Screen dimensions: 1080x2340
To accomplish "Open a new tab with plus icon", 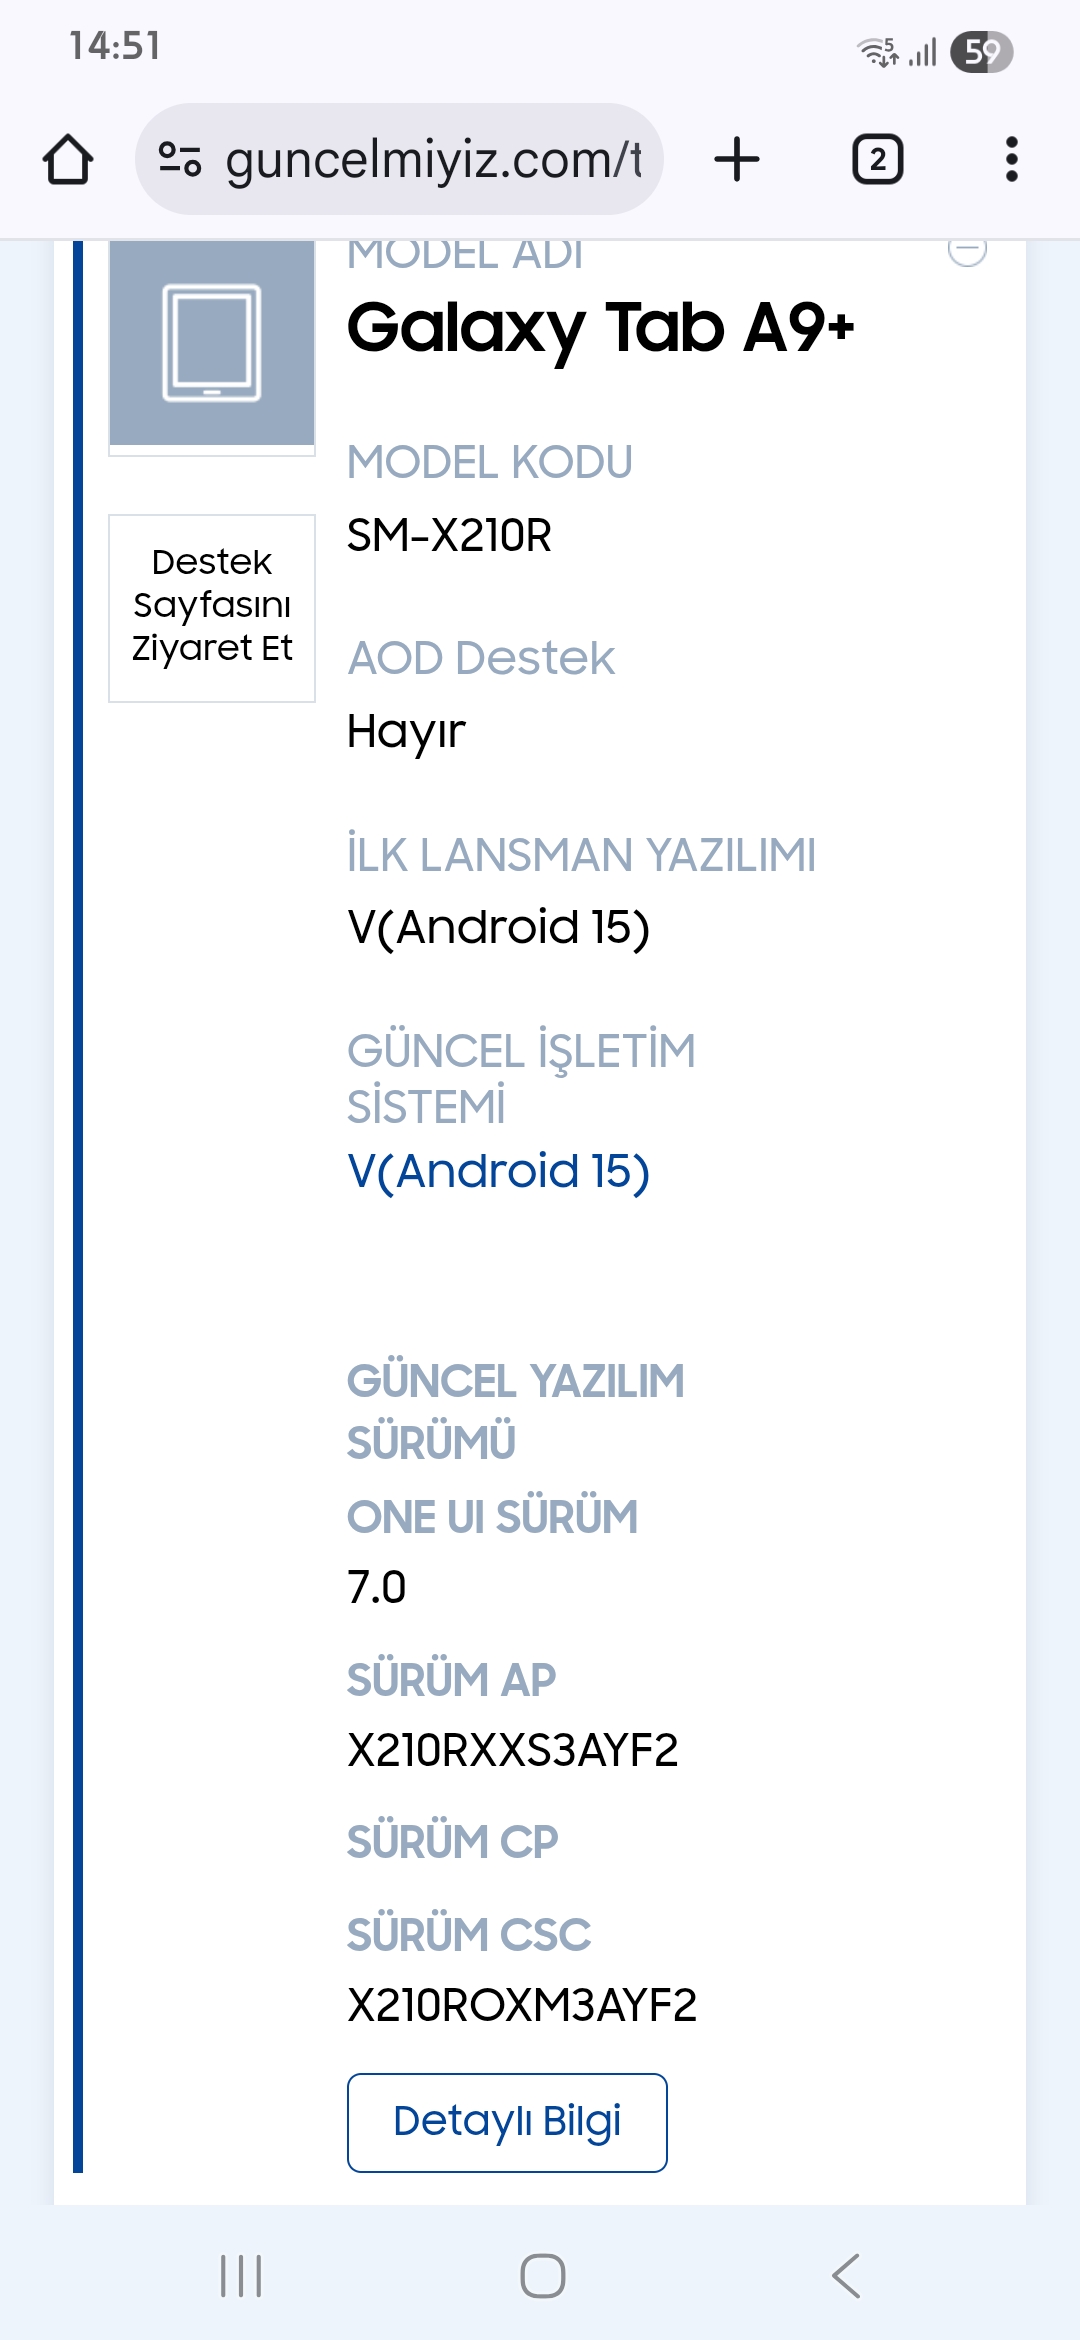I will 737,160.
